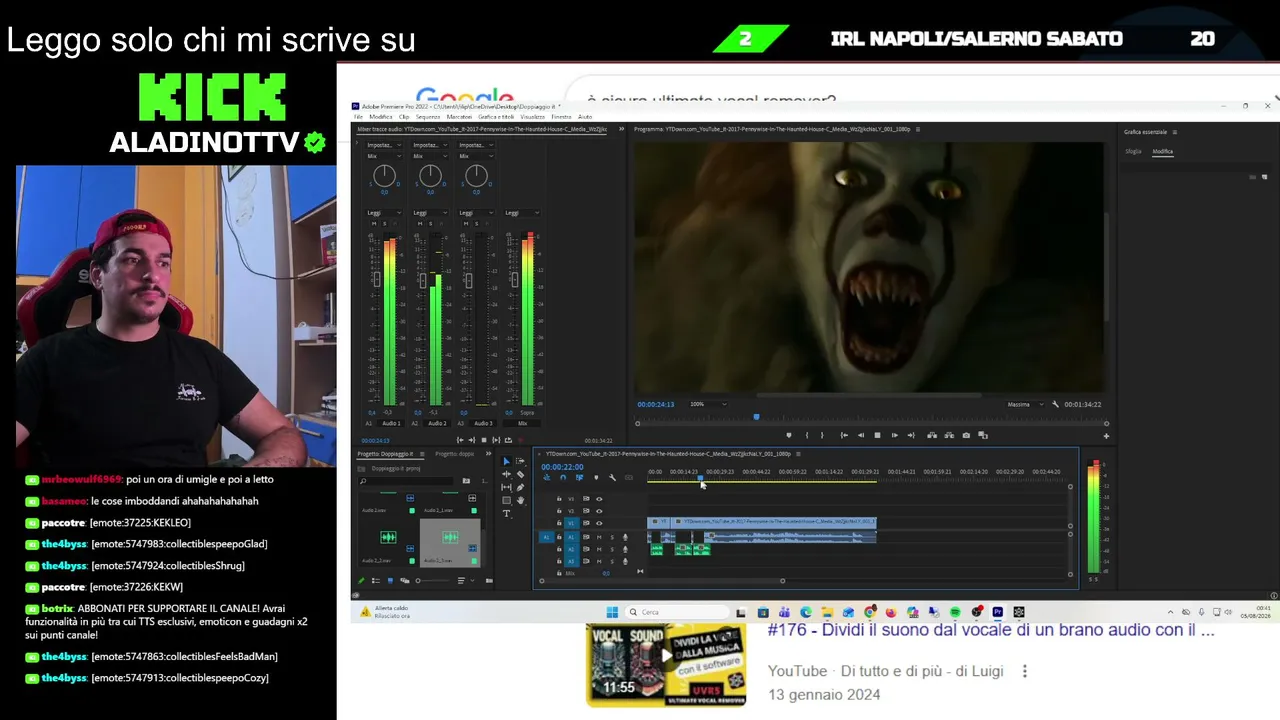
Task: Open YouTube result '#176 - Dividi il suono'
Action: point(991,630)
